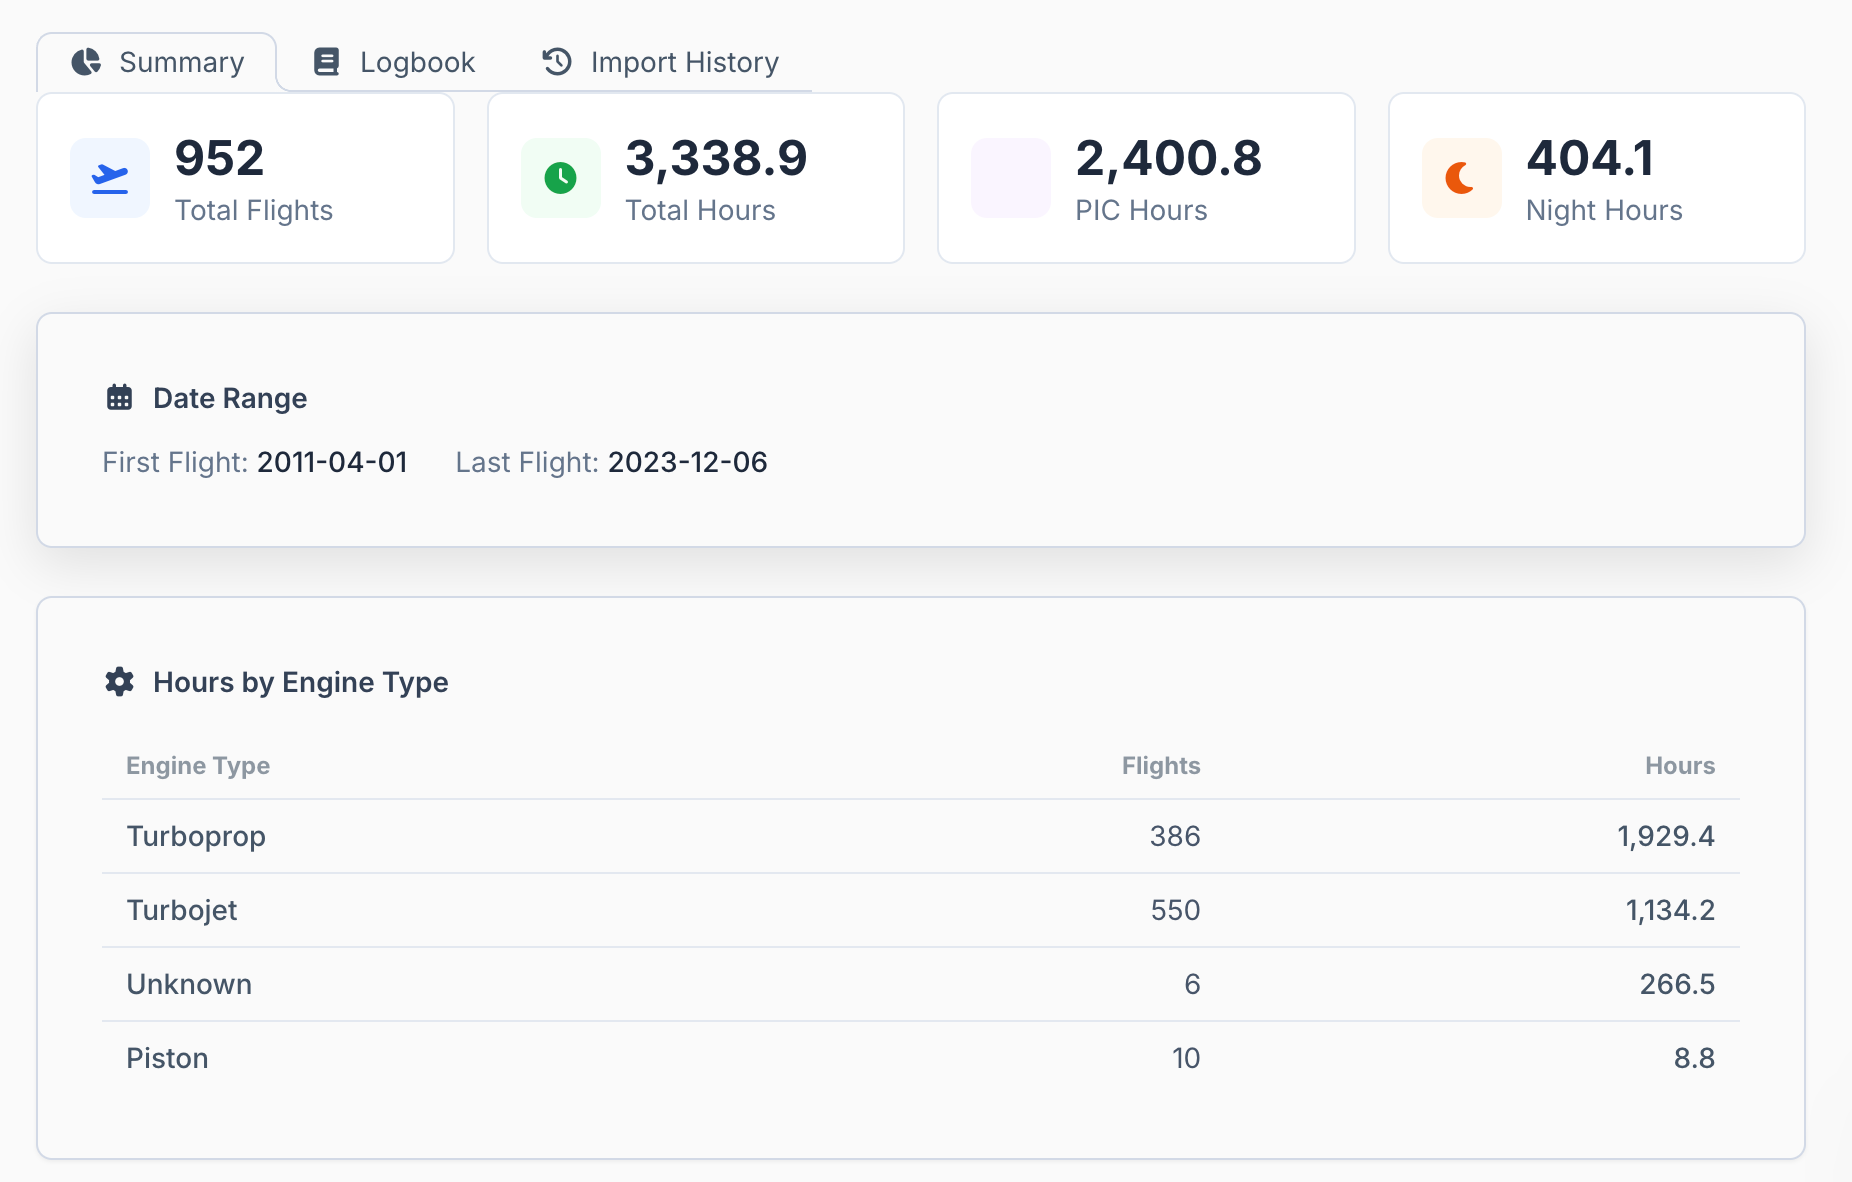The width and height of the screenshot is (1852, 1182).
Task: Click the calendar icon next to Date Range
Action: (x=120, y=398)
